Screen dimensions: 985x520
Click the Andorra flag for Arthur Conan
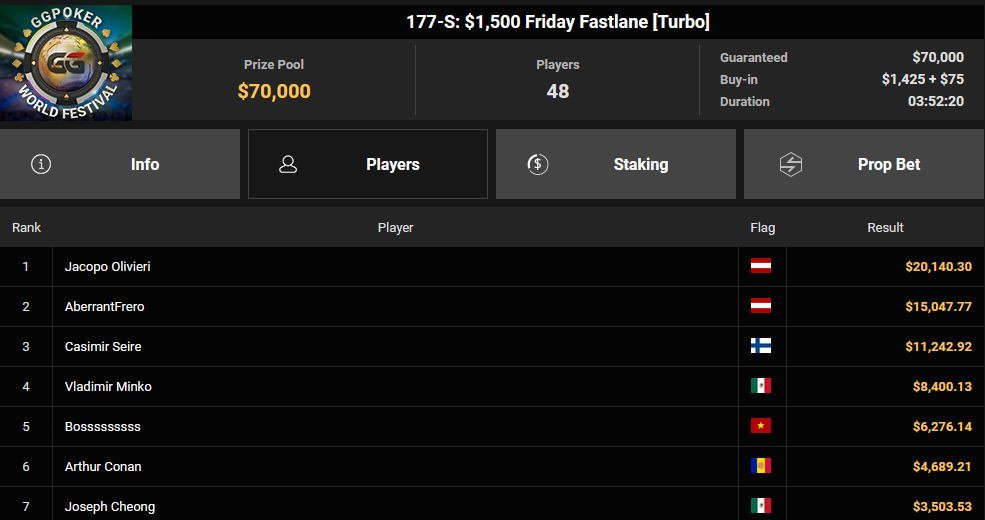click(x=761, y=466)
